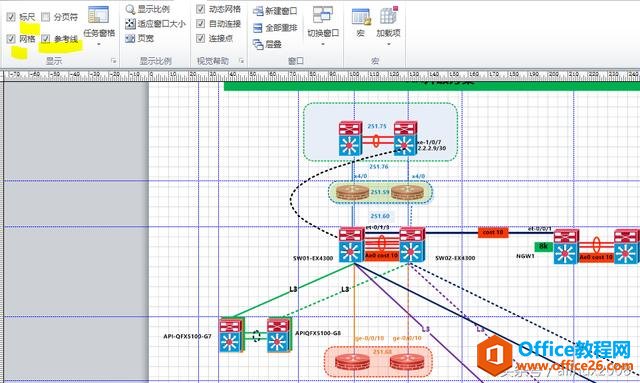The height and width of the screenshot is (383, 640).
Task: Select the 'SW02-EX4300' text label
Action: [455, 258]
